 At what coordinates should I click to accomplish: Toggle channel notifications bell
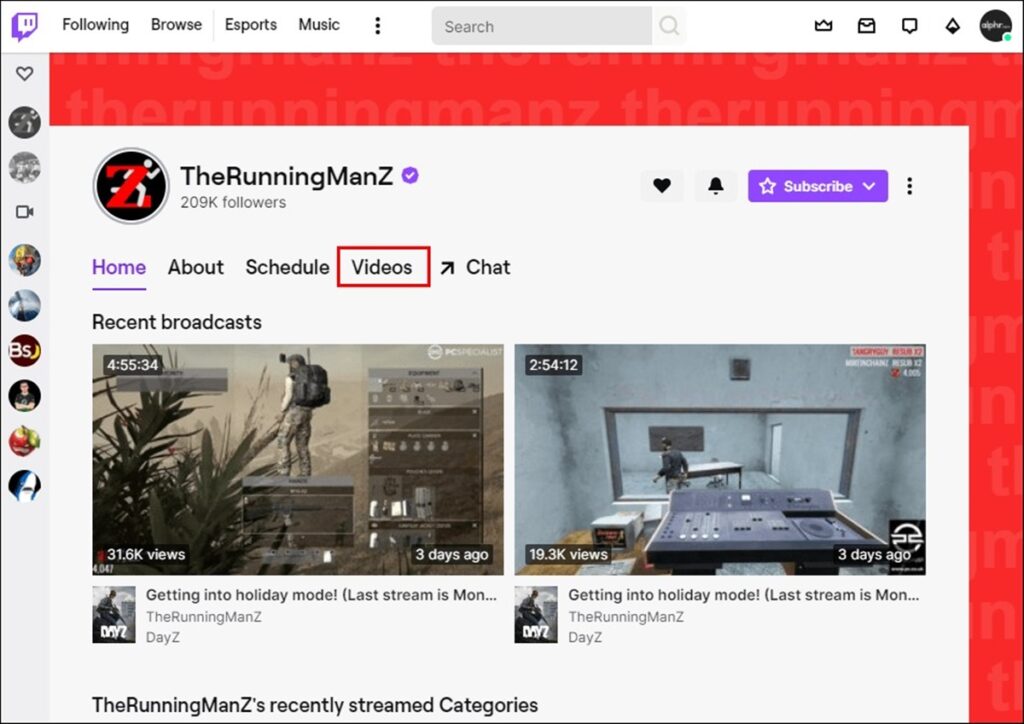[716, 186]
